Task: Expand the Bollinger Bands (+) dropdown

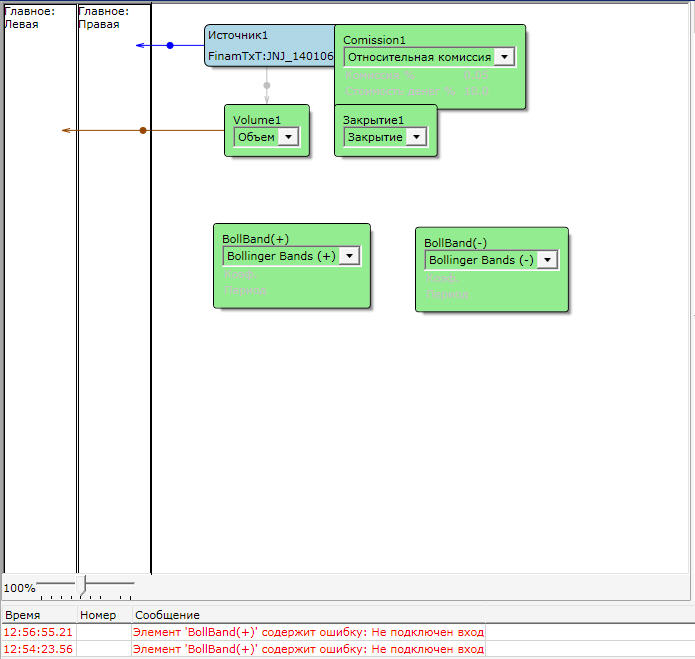Action: [349, 256]
